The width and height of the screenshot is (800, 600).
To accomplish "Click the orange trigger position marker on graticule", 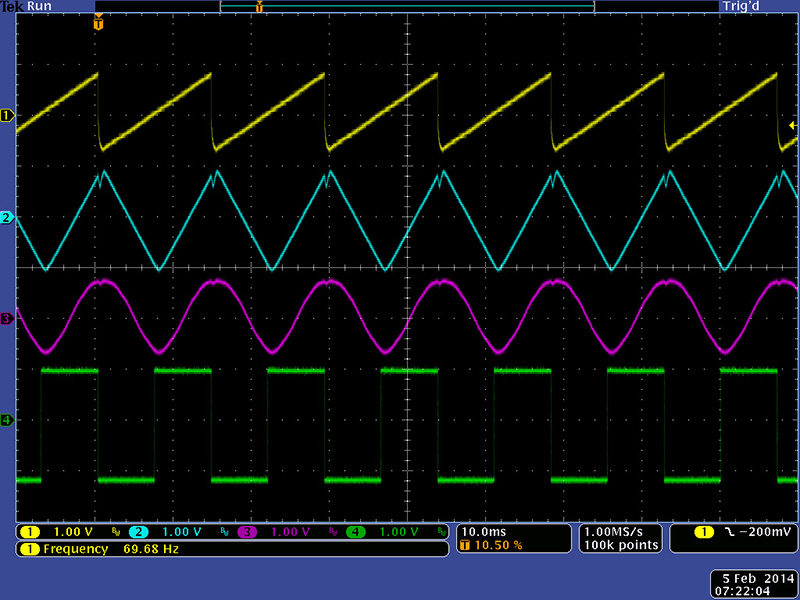I will click(x=98, y=22).
